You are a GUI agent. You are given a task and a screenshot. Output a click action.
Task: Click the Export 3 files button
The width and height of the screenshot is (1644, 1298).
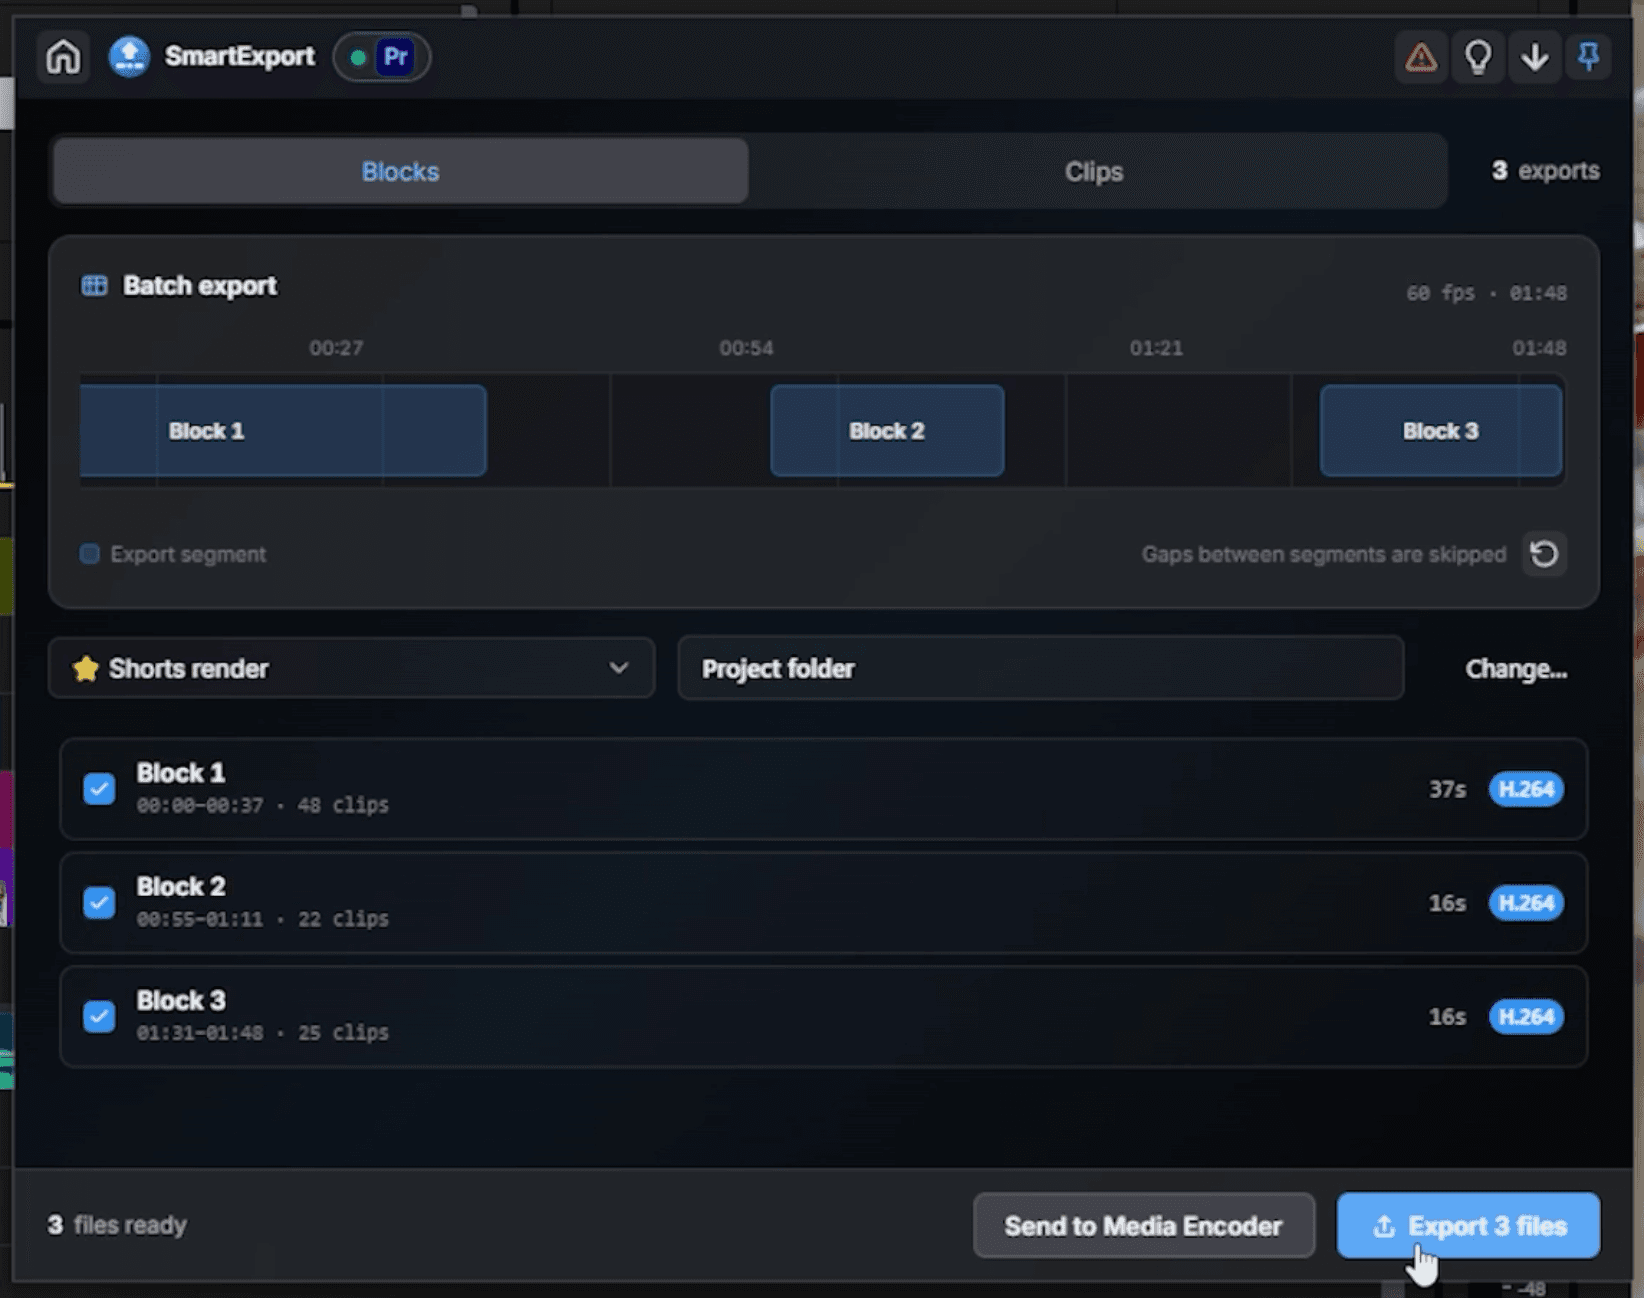[x=1468, y=1226]
